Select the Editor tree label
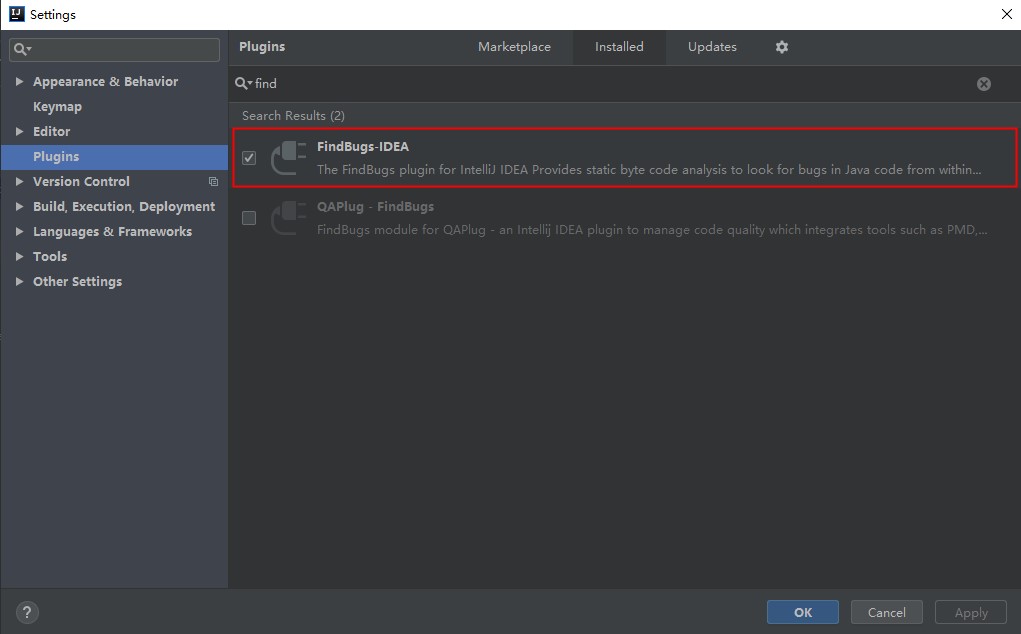1021x634 pixels. pyautogui.click(x=51, y=131)
